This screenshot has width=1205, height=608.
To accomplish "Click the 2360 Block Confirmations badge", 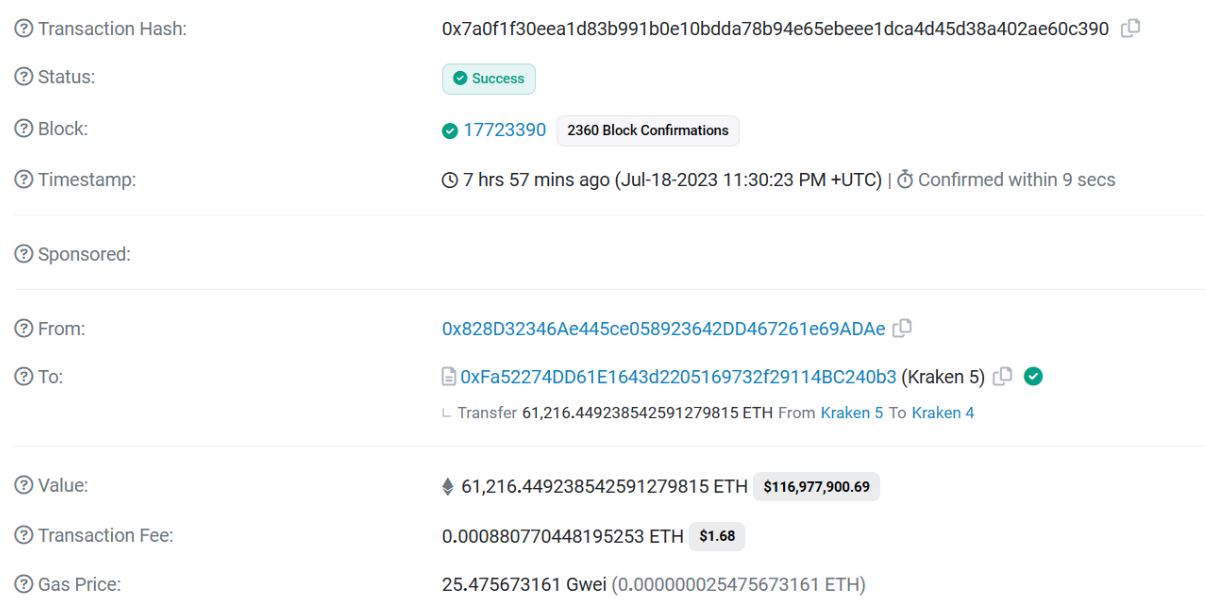I will pos(648,130).
